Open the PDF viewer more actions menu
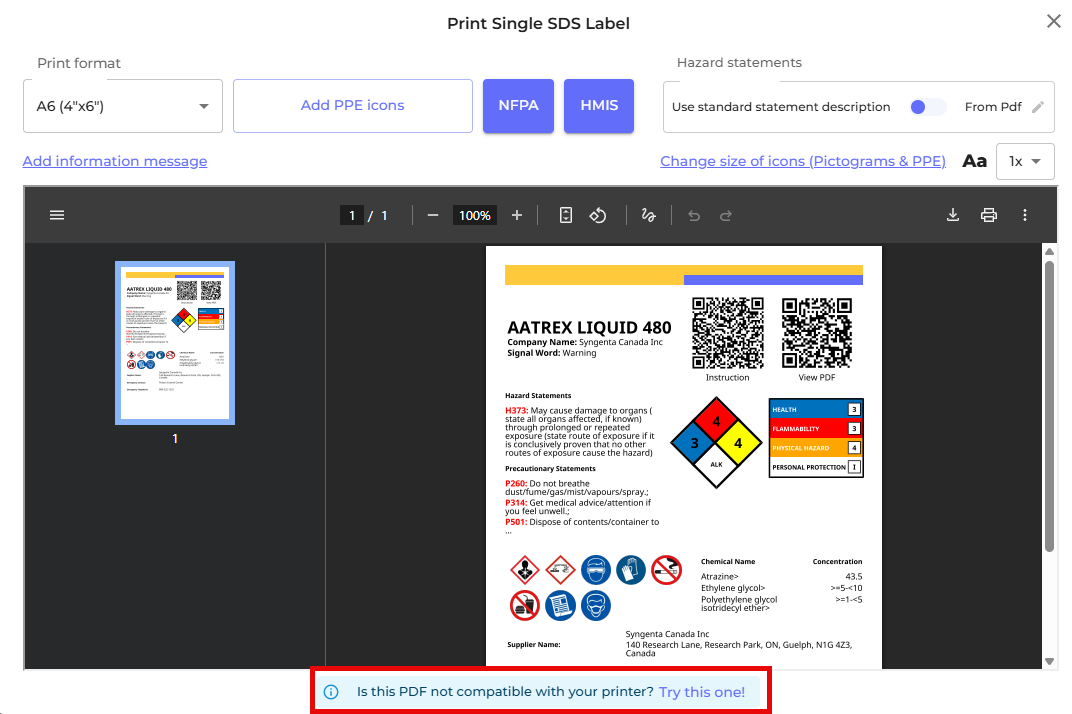The image size is (1072, 714). pos(1025,215)
